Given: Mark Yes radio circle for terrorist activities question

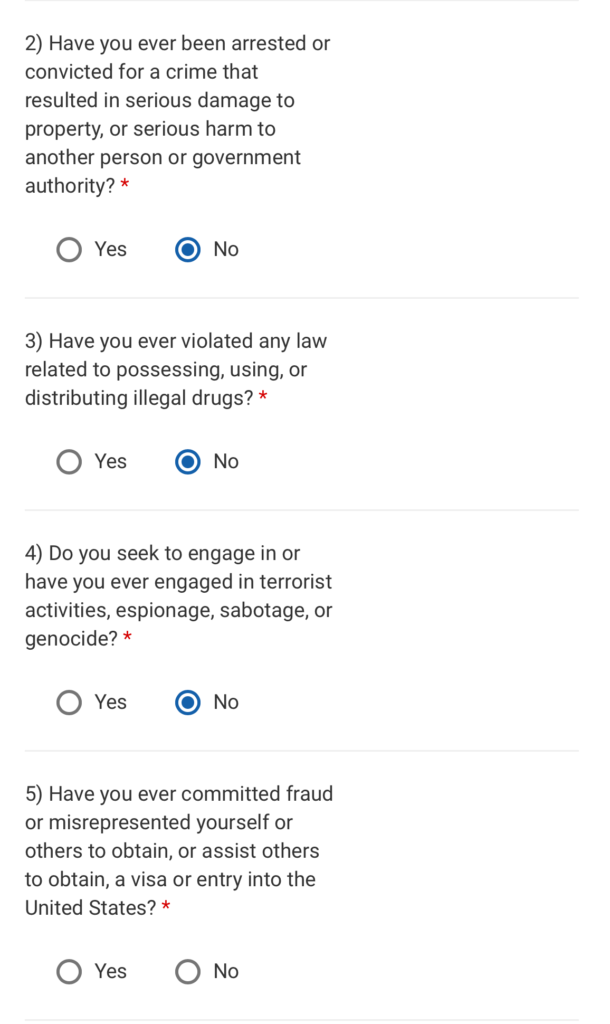Looking at the screenshot, I should (x=69, y=703).
